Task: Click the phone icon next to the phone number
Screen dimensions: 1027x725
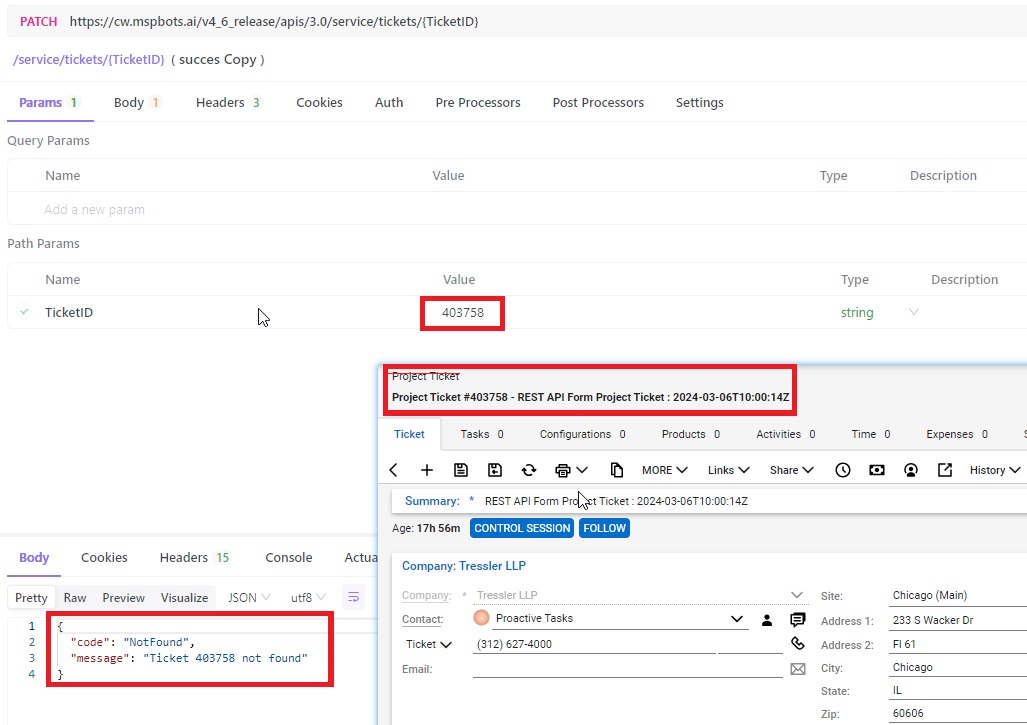Action: pyautogui.click(x=798, y=644)
